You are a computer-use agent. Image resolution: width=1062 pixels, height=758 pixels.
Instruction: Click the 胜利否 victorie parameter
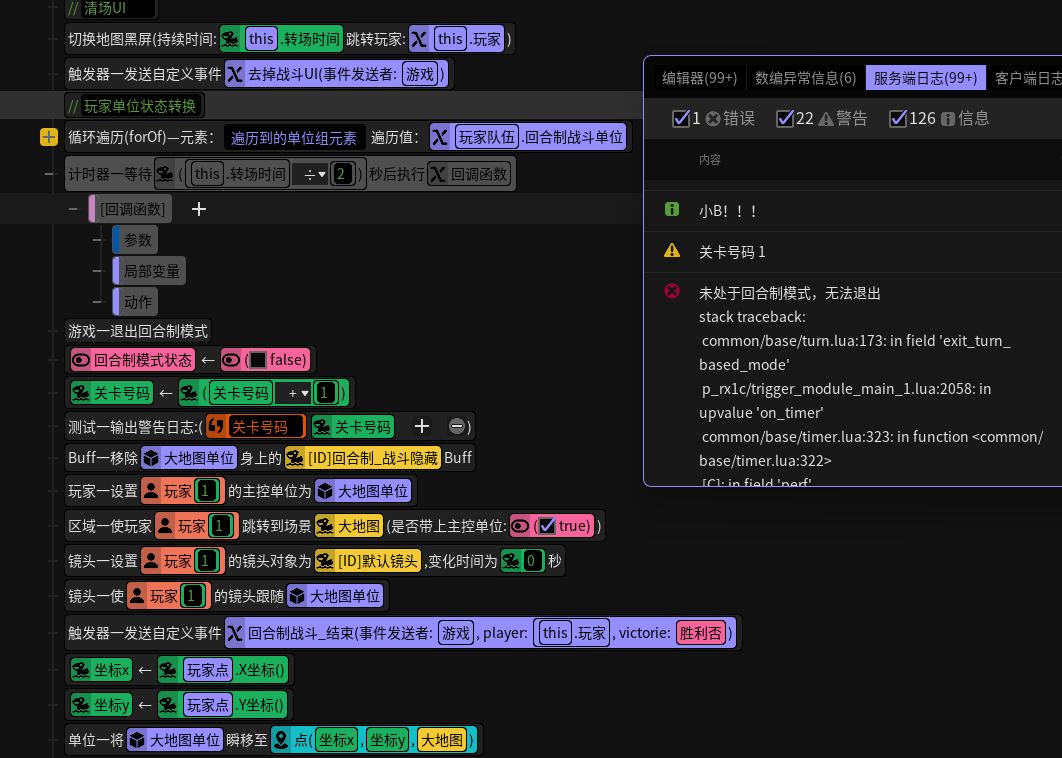(x=700, y=633)
